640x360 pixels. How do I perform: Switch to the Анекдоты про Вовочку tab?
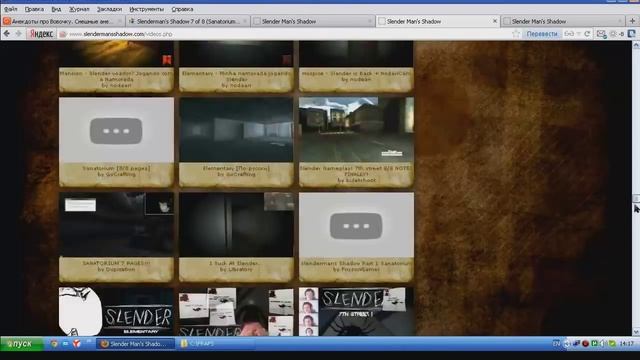coord(62,21)
